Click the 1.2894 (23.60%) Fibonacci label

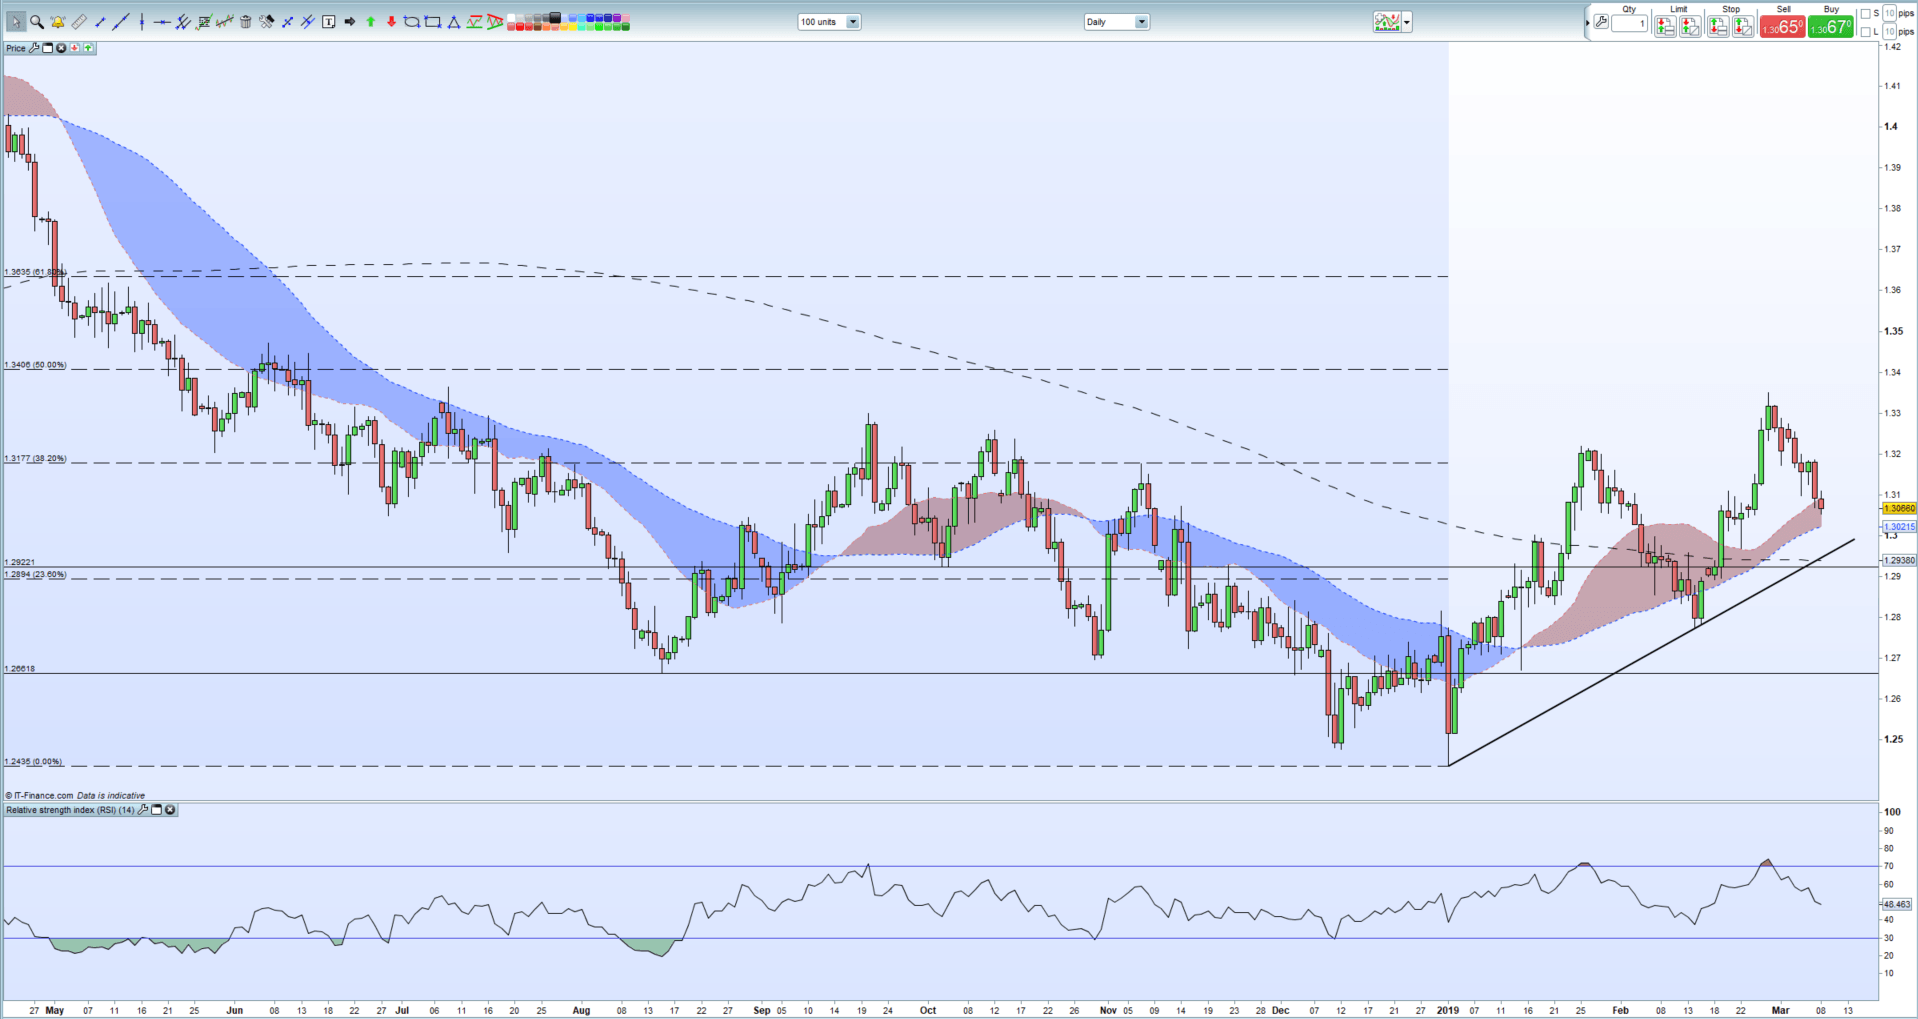pyautogui.click(x=35, y=575)
